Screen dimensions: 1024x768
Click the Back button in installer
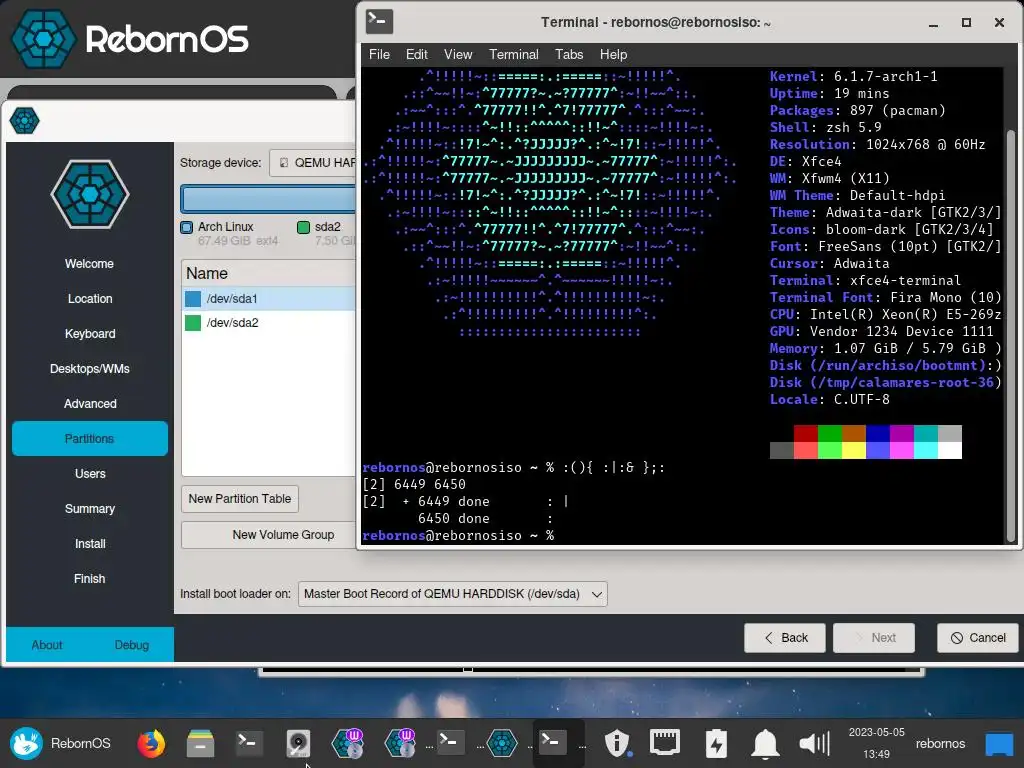coord(785,637)
